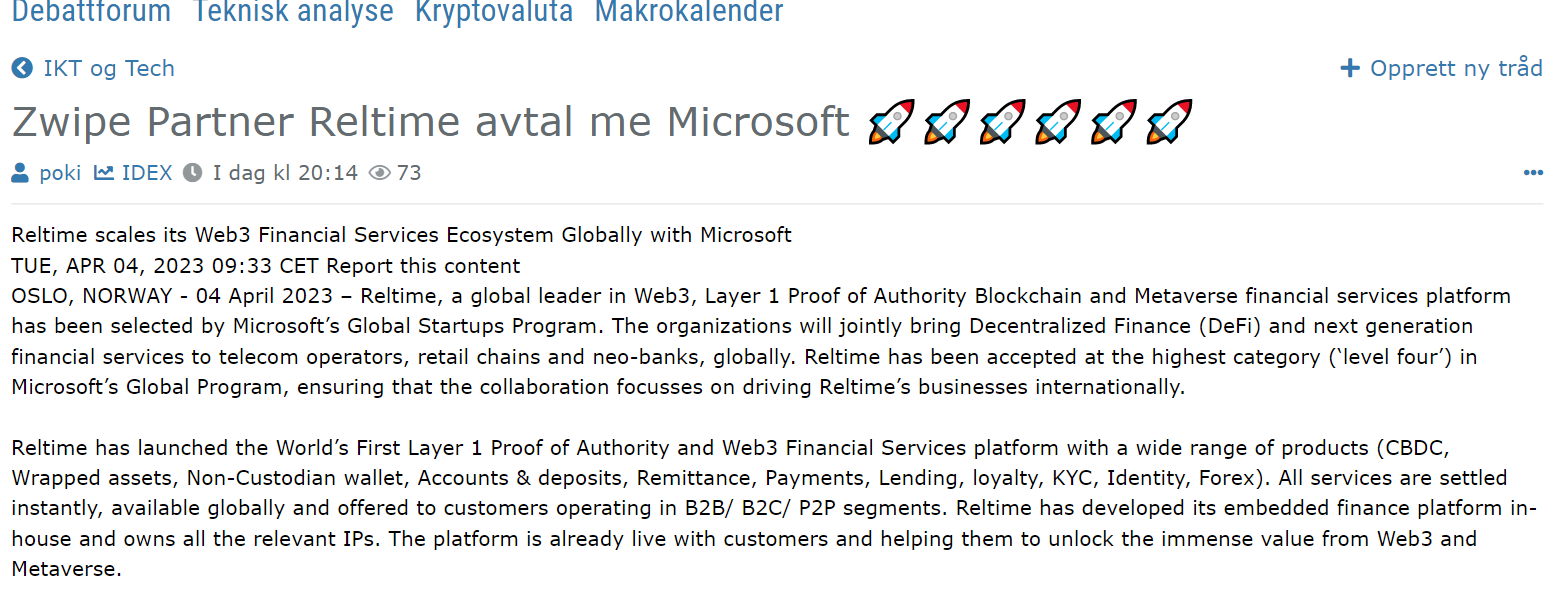
Task: Click the view count number 73
Action: point(409,173)
